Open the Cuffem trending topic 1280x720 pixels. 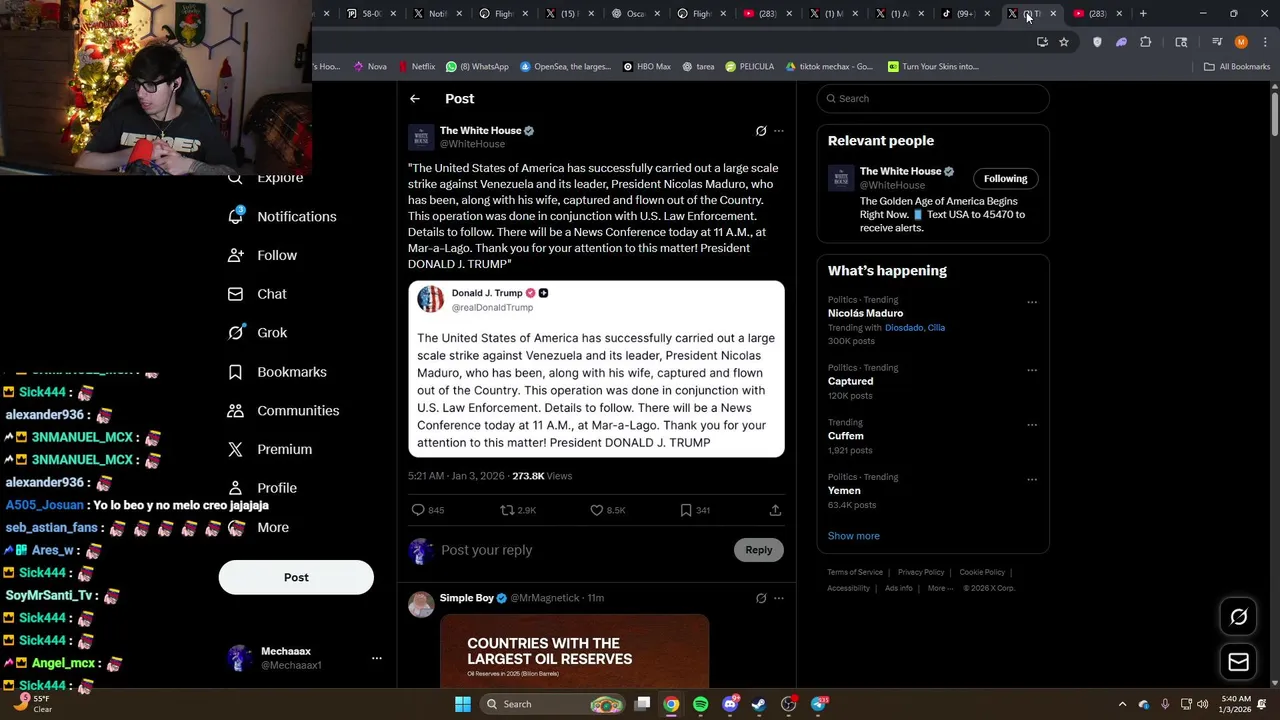point(846,436)
